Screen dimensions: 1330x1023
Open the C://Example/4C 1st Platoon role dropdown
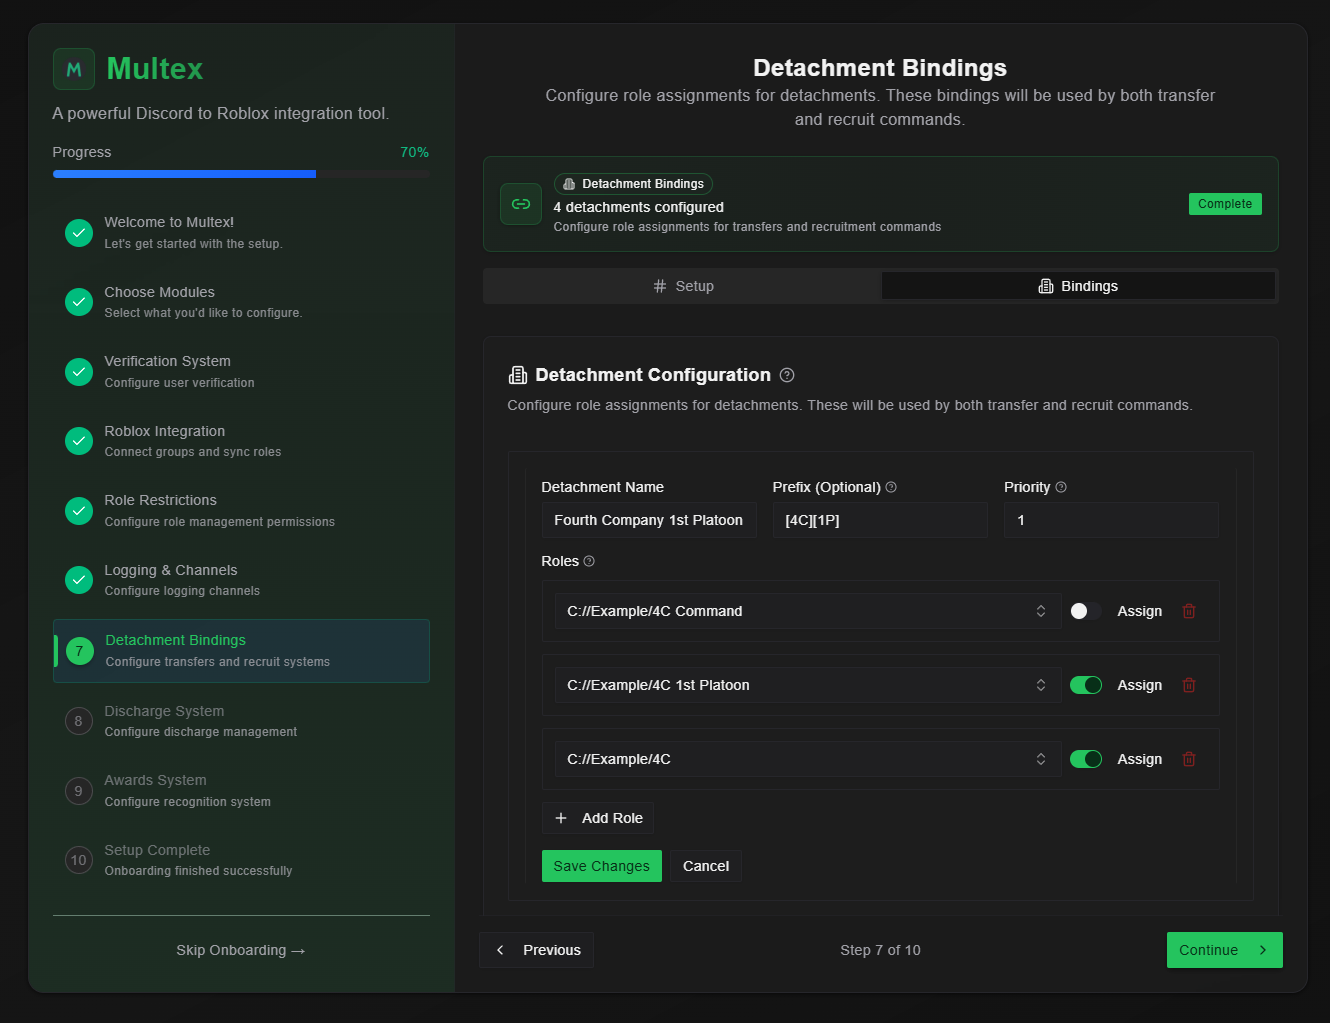click(x=808, y=685)
